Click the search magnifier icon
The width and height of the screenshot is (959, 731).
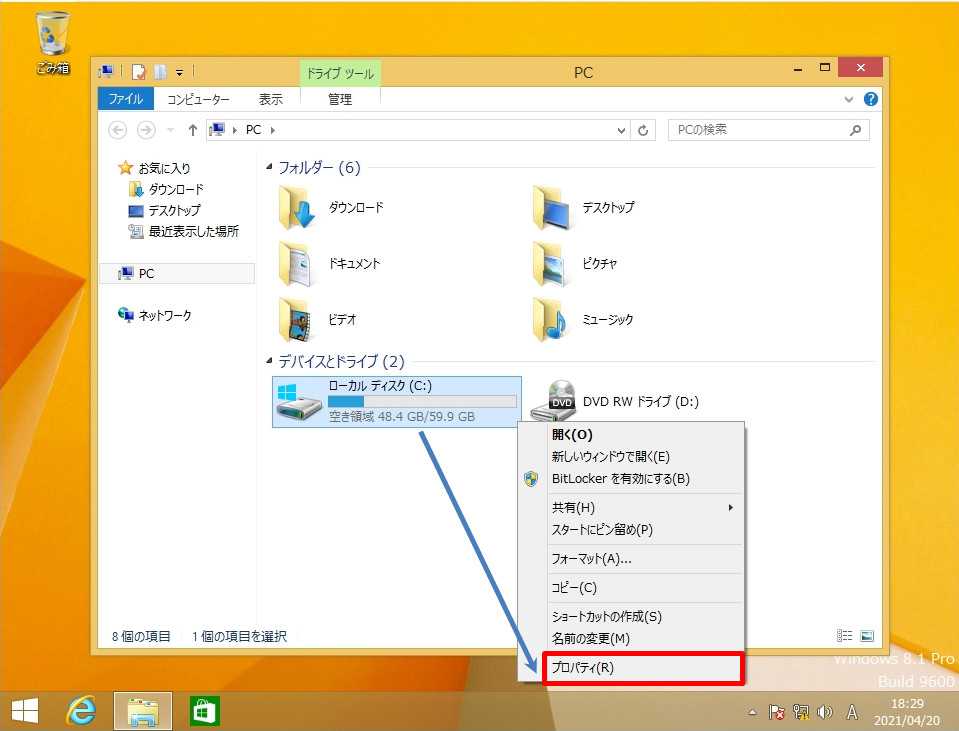[x=856, y=130]
